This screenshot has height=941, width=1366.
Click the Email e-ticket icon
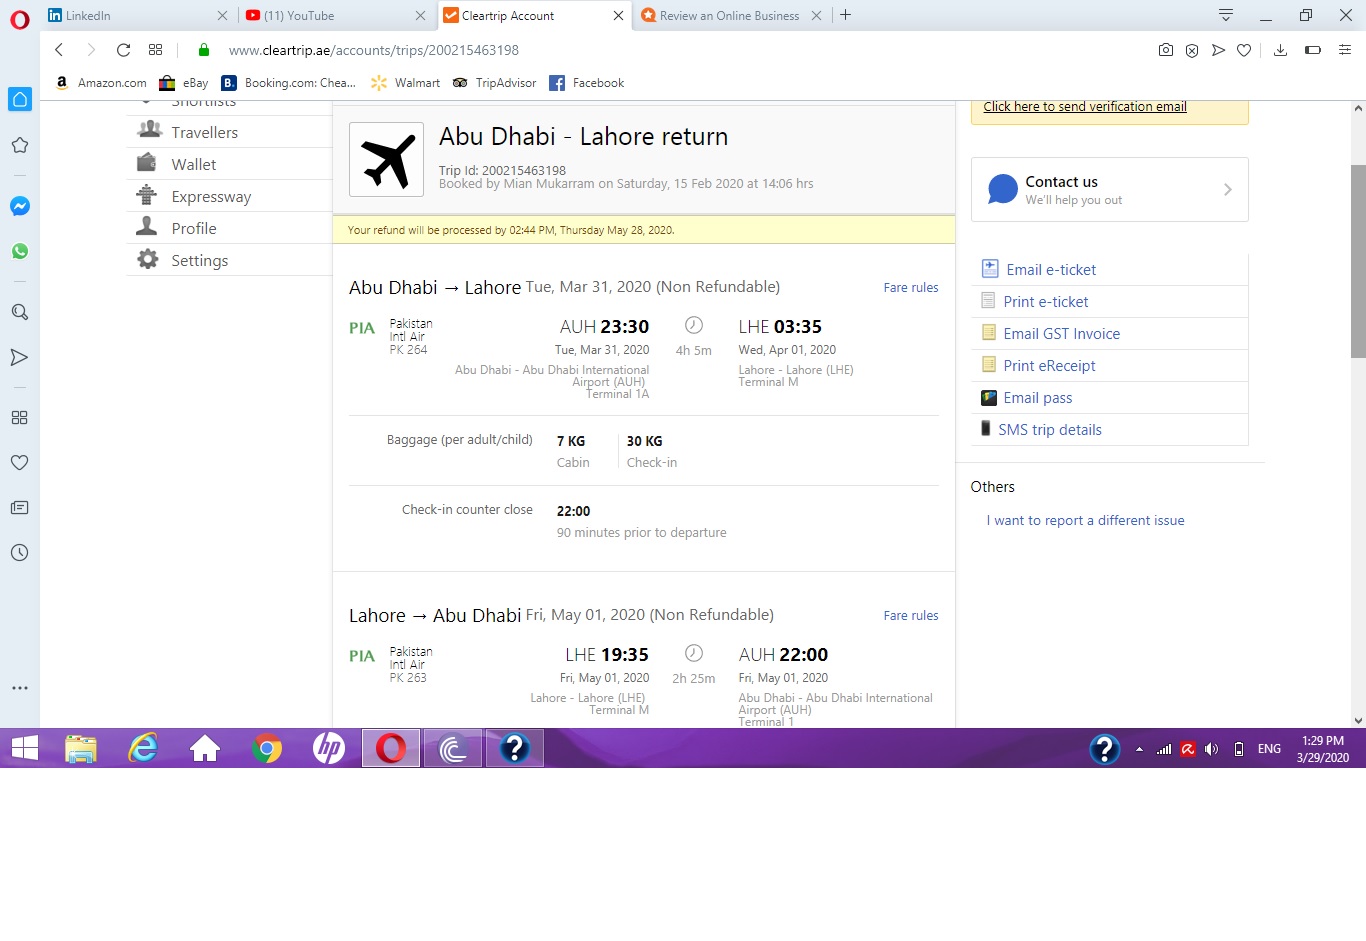coord(990,269)
